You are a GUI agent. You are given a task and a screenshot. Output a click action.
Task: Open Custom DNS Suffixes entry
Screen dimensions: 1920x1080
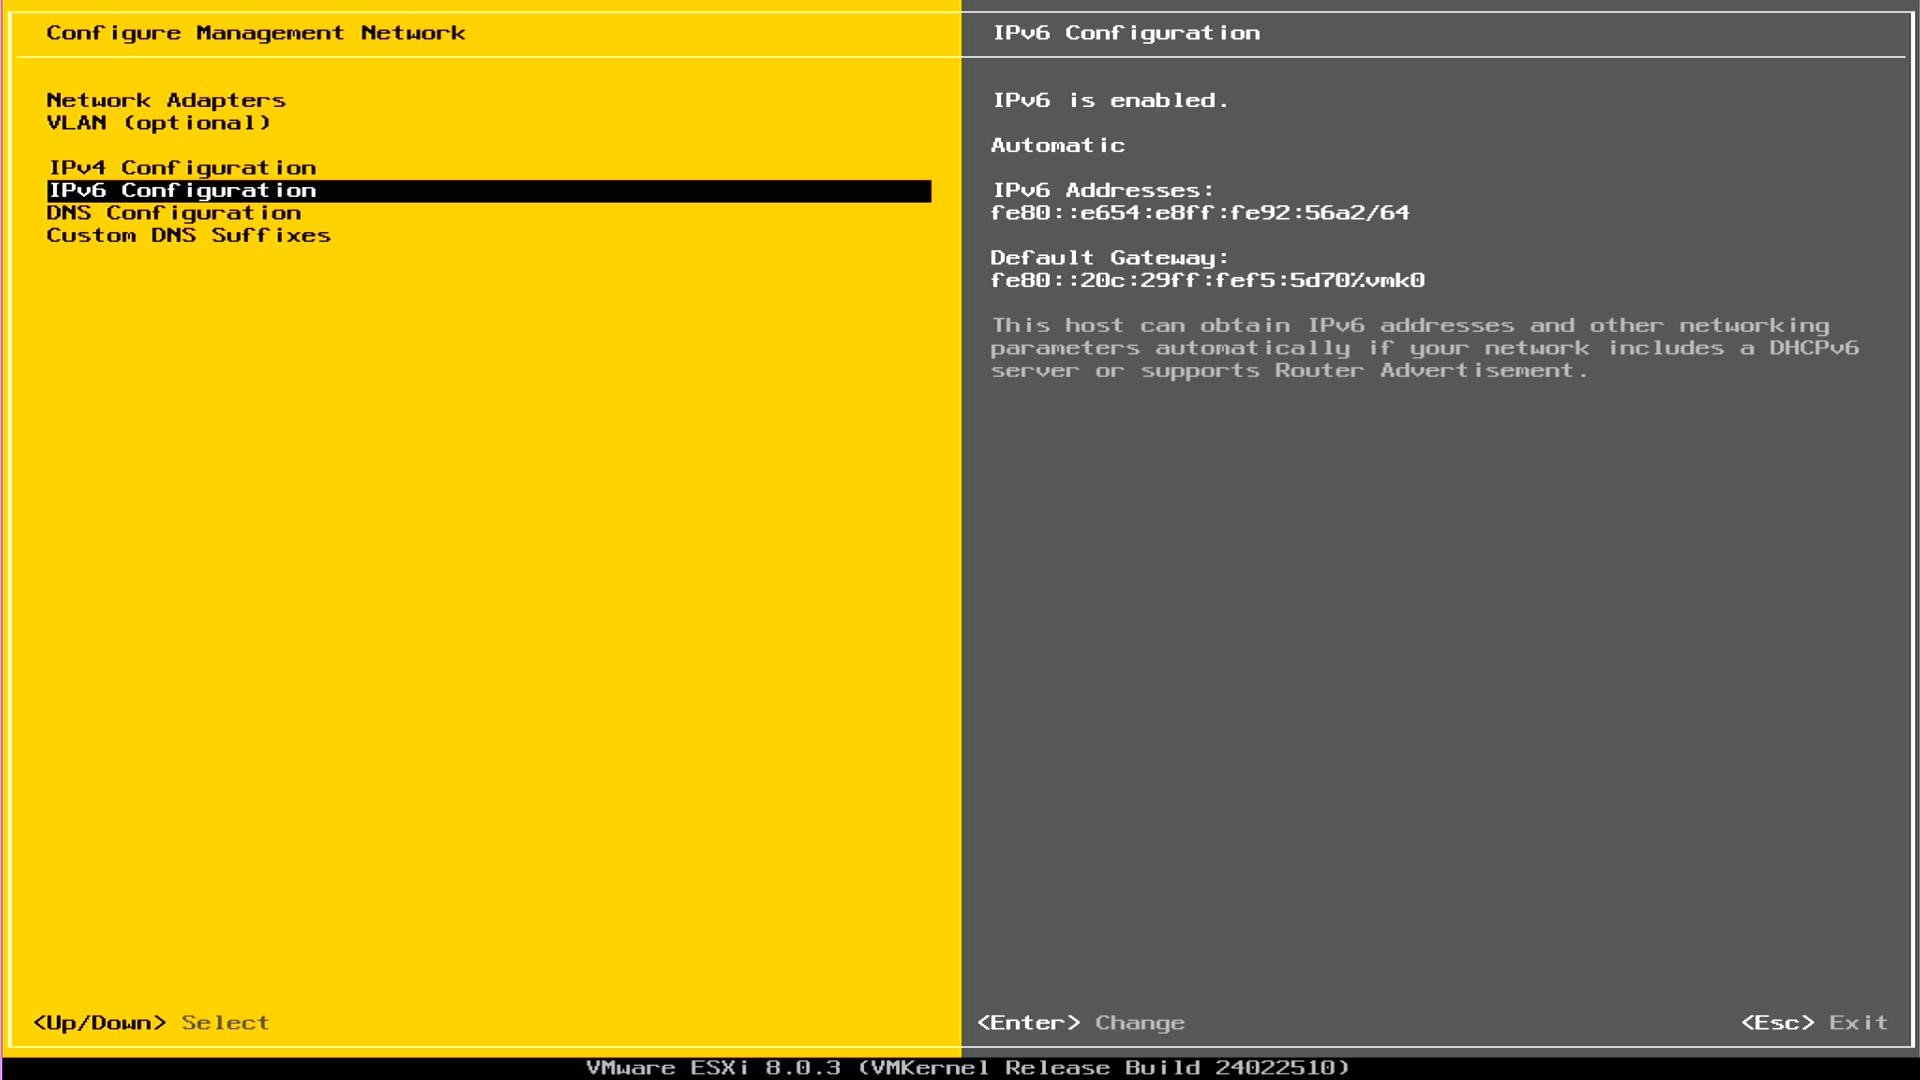coord(188,236)
